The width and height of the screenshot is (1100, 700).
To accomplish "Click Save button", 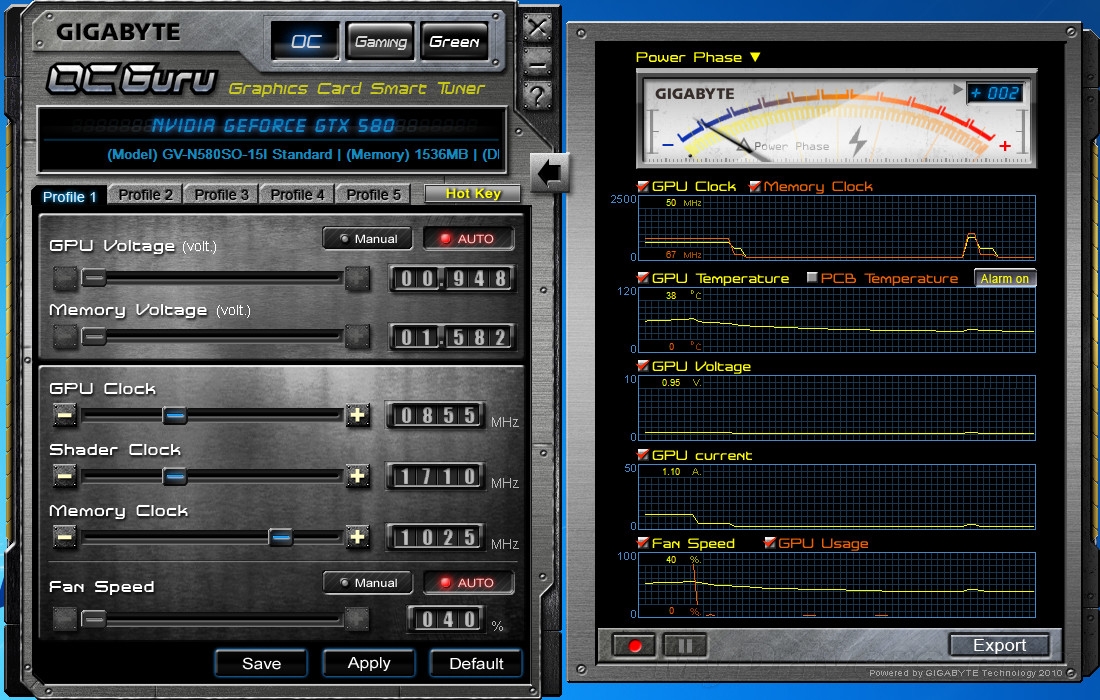I will pyautogui.click(x=261, y=664).
